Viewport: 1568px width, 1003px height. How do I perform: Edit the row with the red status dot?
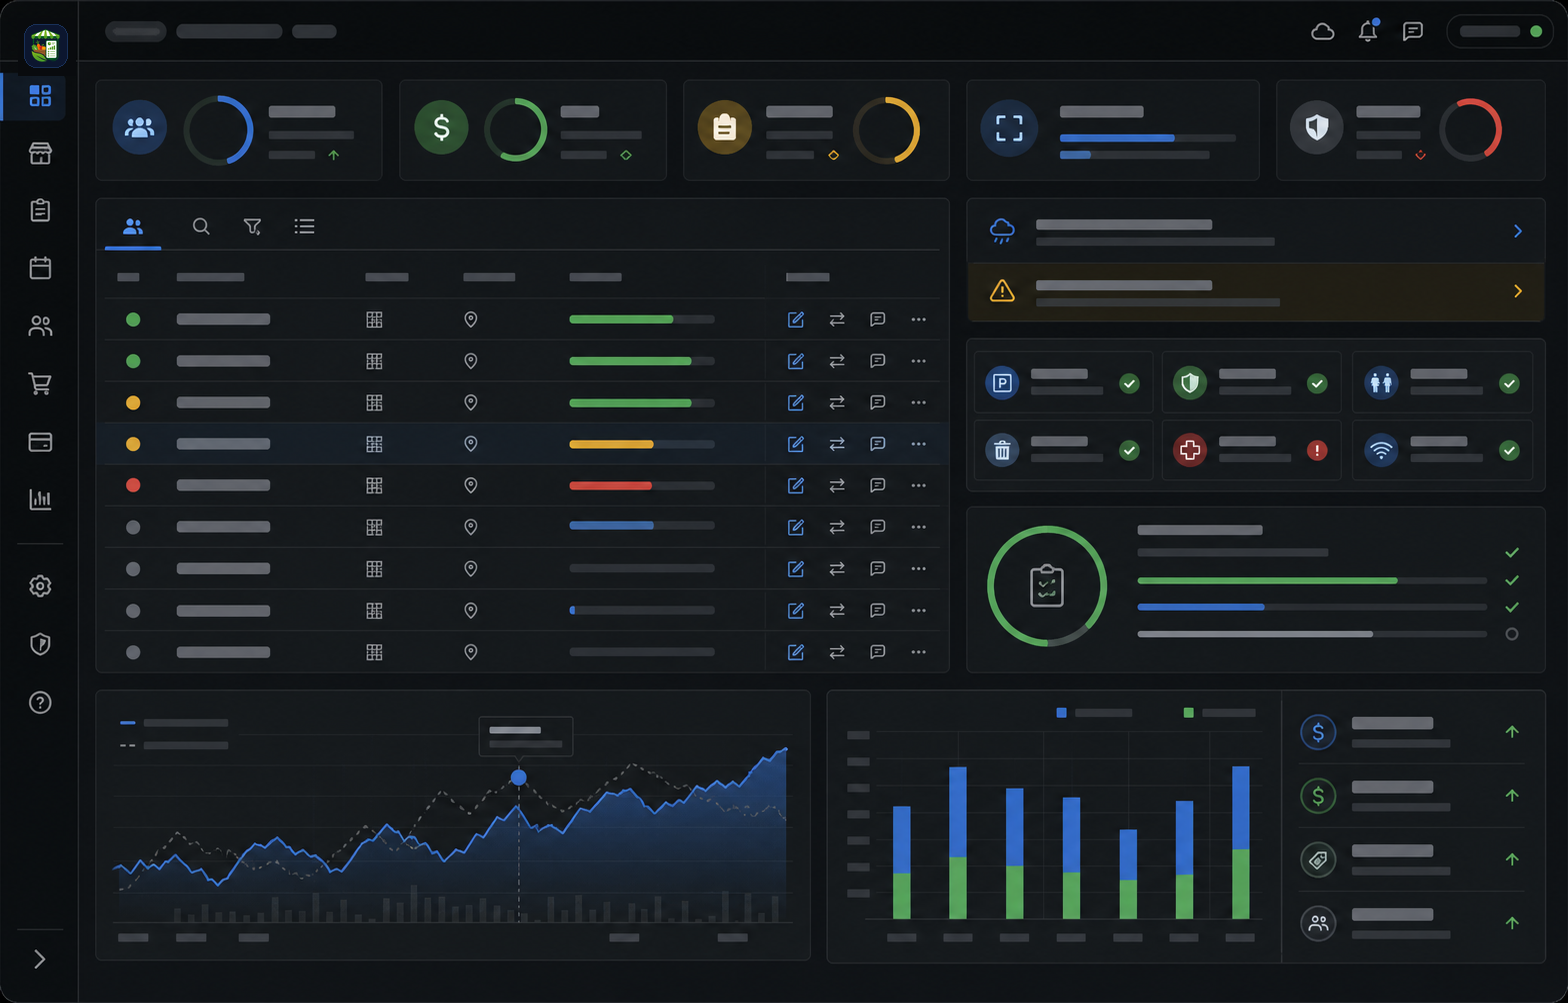[x=796, y=486]
